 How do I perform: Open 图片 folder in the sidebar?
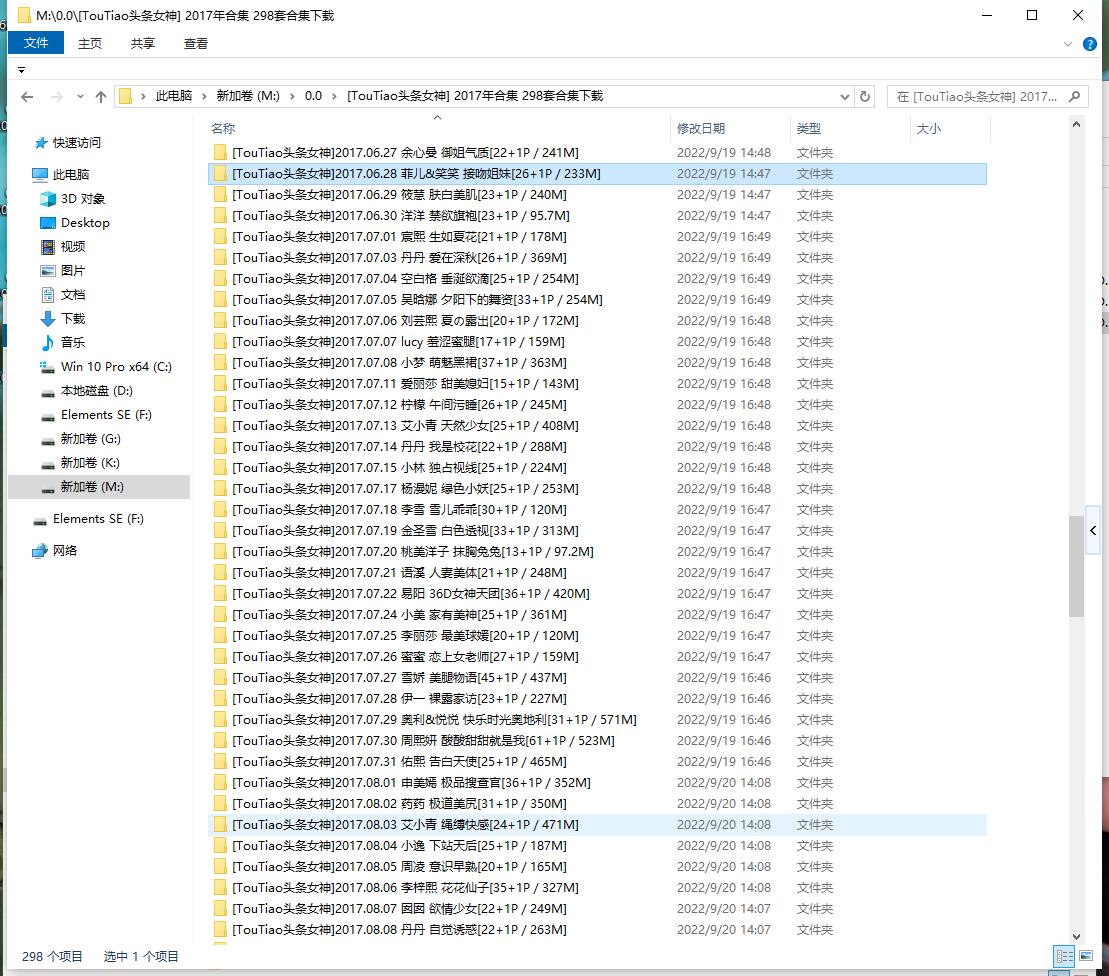[73, 271]
